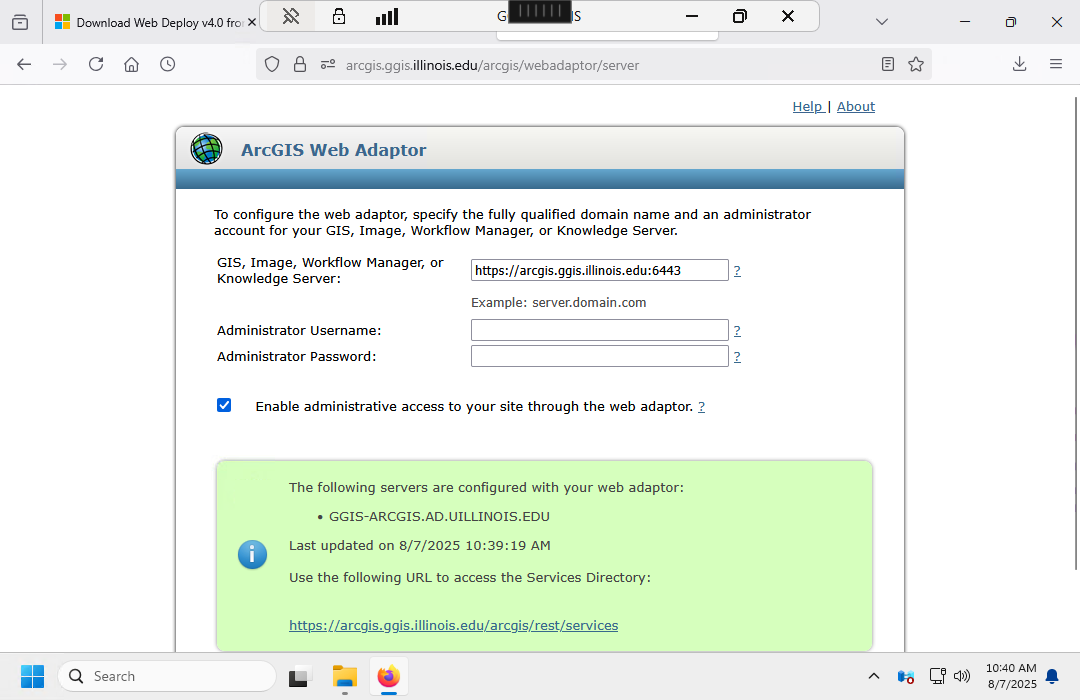This screenshot has height=700, width=1080.
Task: Click the Windows Start button
Action: (32, 677)
